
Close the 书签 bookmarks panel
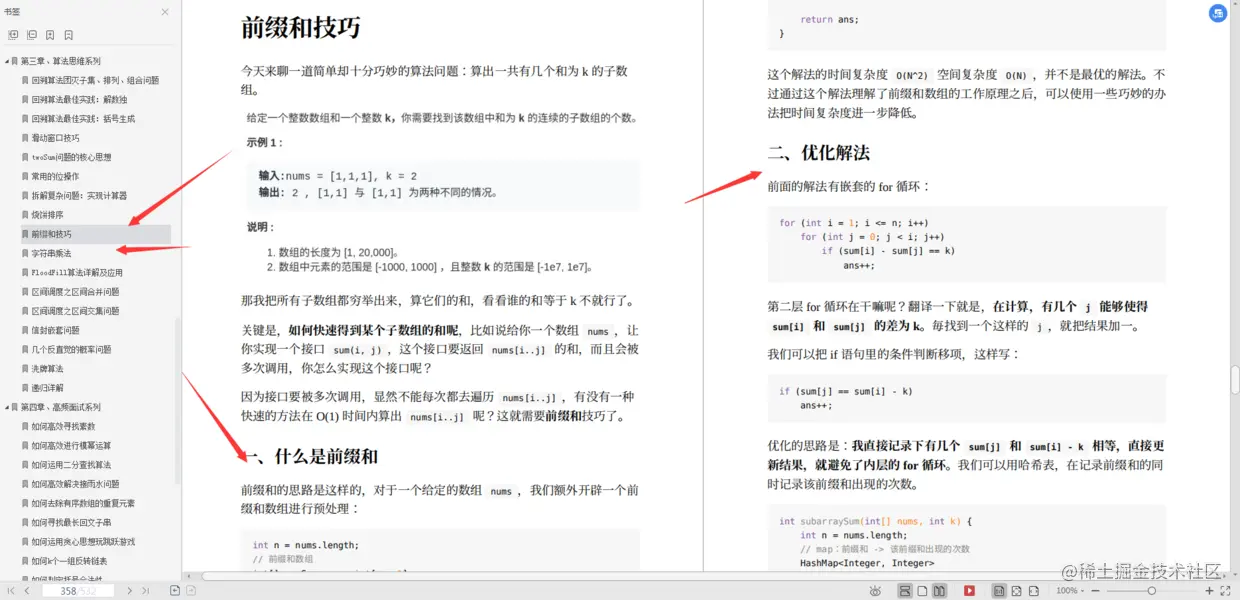(x=165, y=12)
